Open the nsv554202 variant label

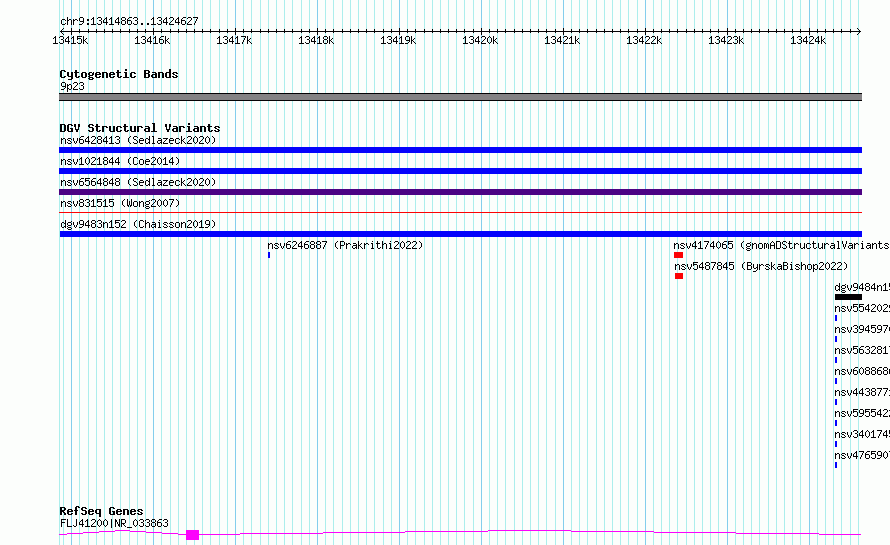click(862, 308)
